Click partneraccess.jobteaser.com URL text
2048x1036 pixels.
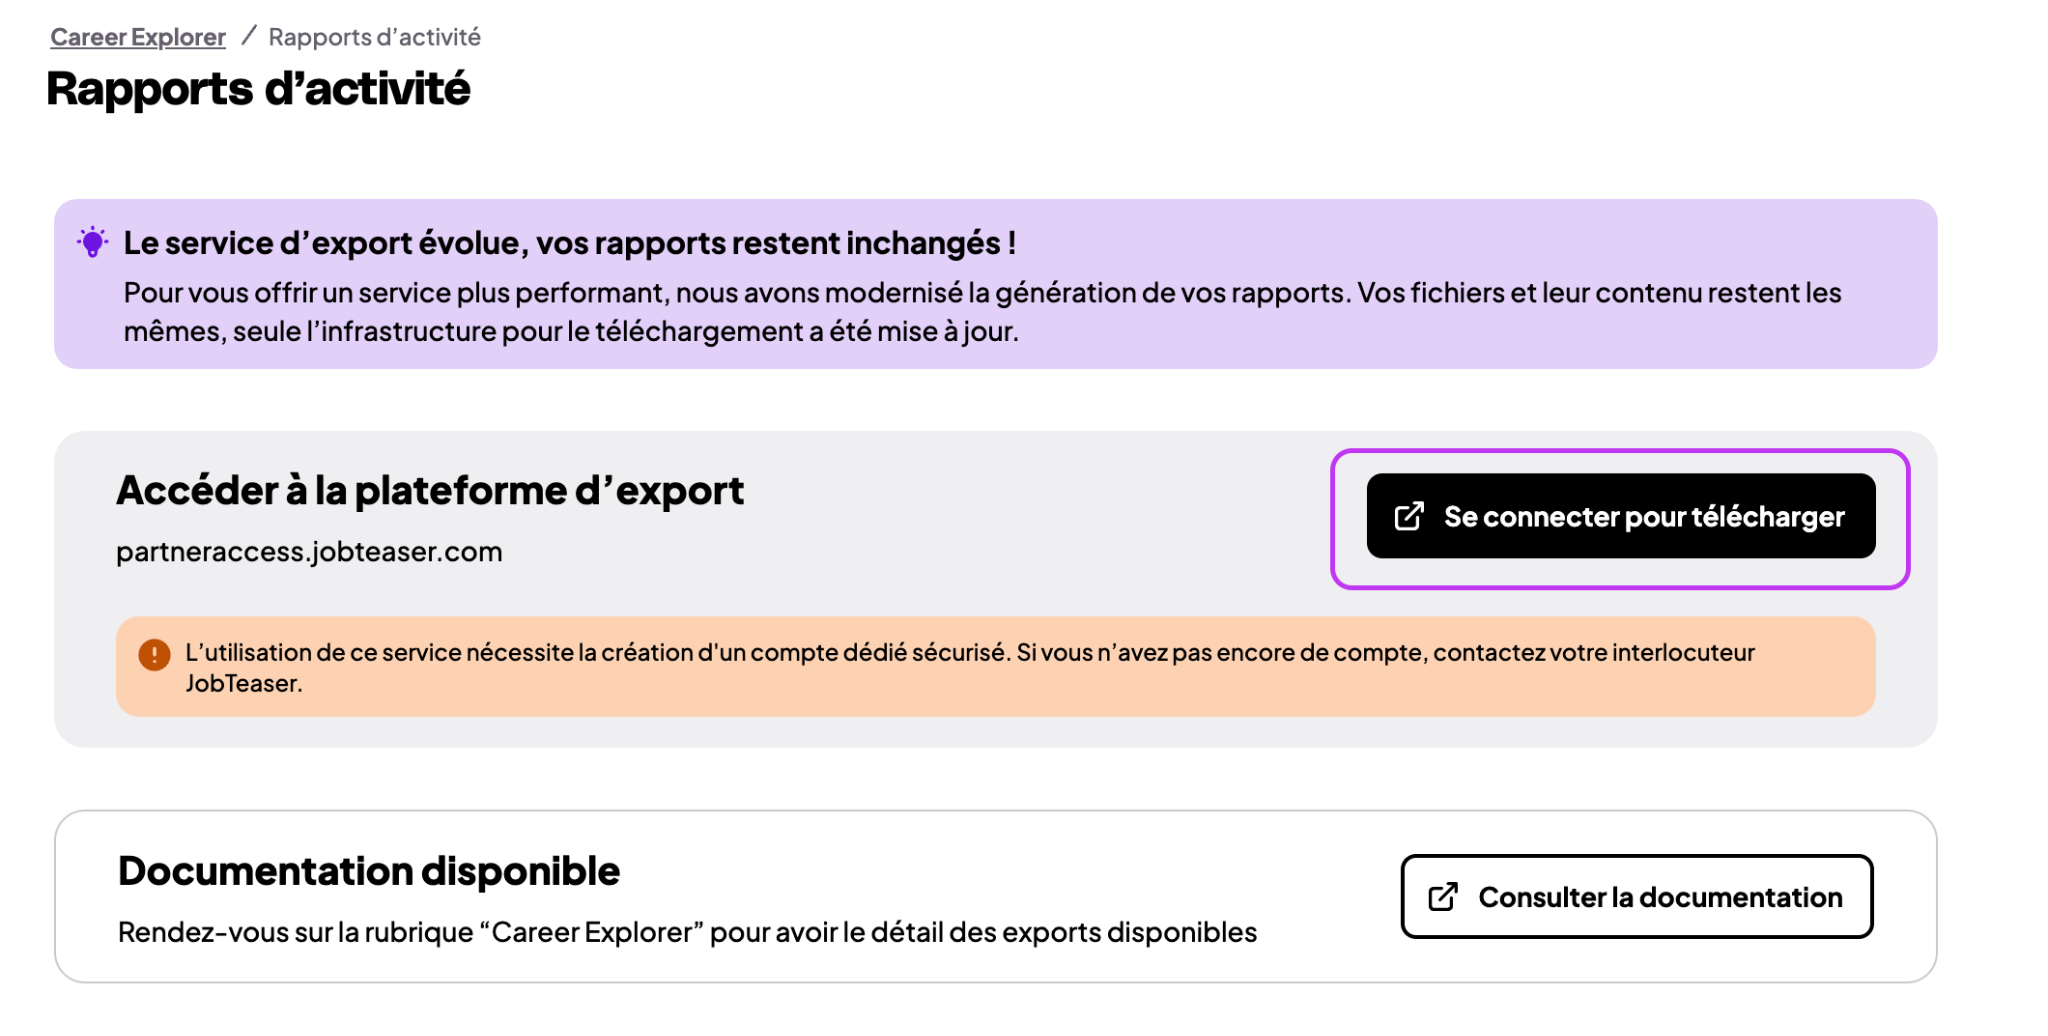pyautogui.click(x=309, y=552)
